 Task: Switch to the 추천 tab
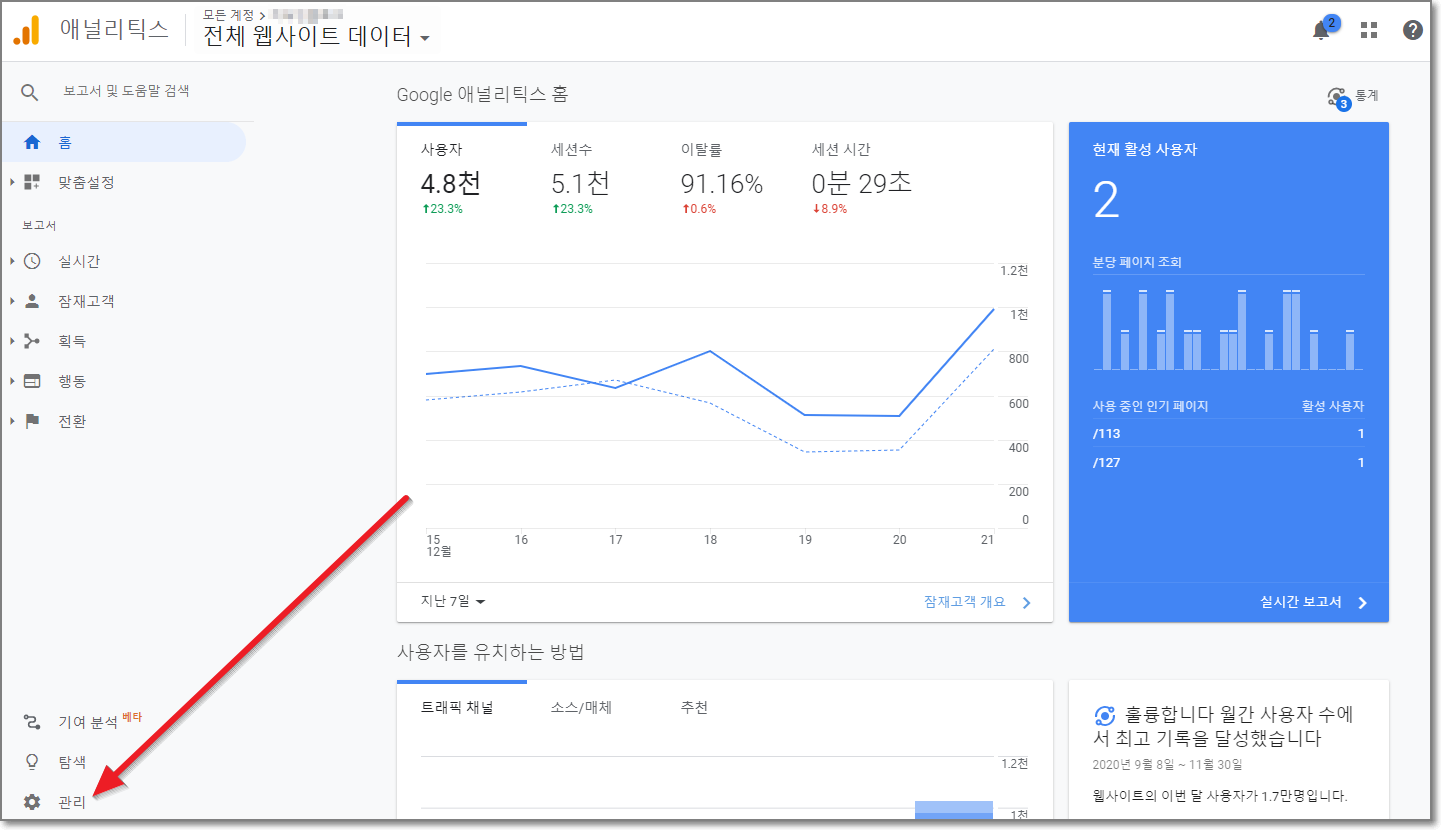point(695,708)
